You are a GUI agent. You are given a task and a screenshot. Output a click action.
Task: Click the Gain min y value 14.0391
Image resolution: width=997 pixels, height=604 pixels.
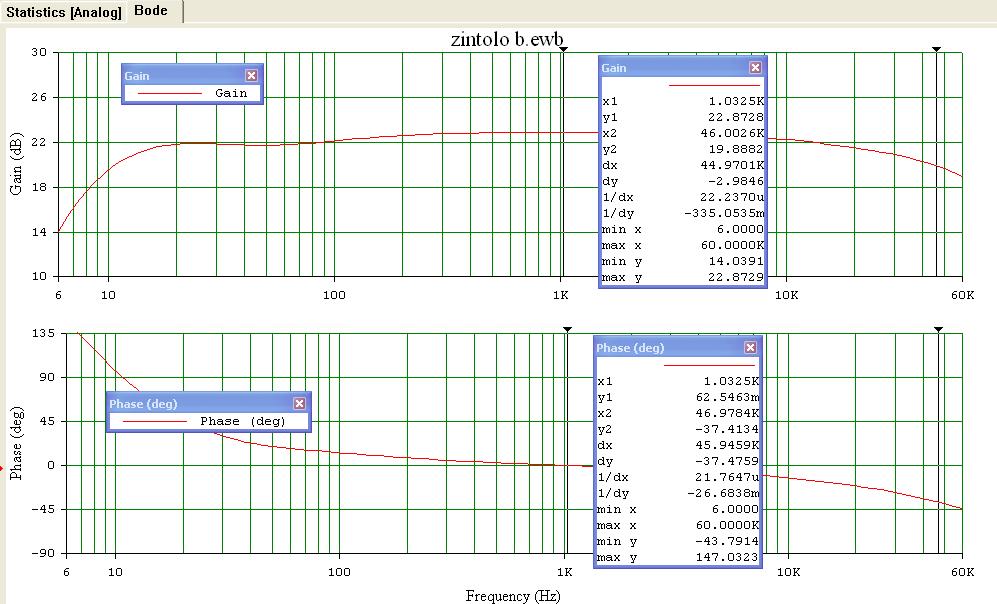(x=736, y=261)
